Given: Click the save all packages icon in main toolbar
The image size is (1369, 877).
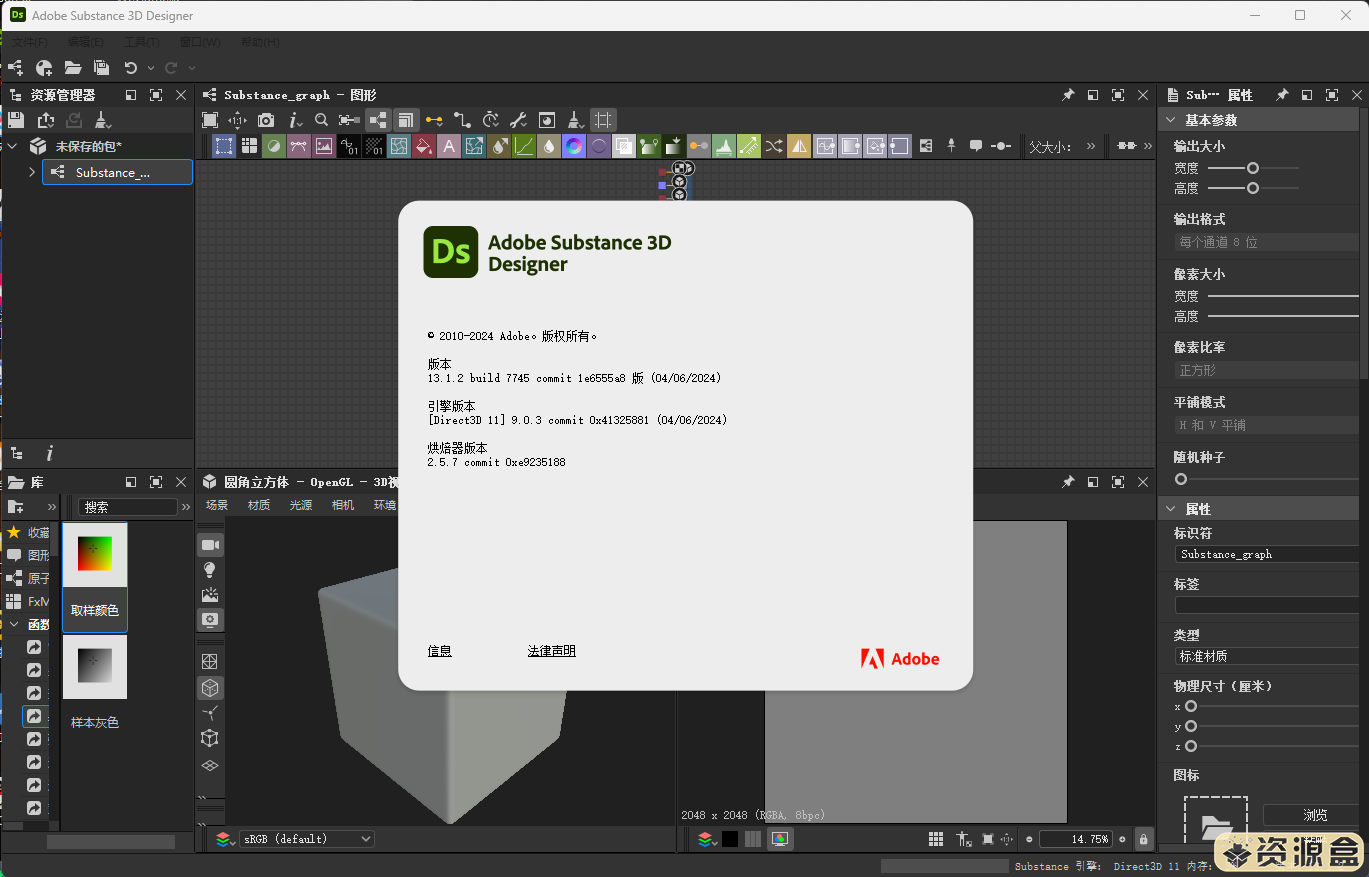Looking at the screenshot, I should (x=101, y=68).
